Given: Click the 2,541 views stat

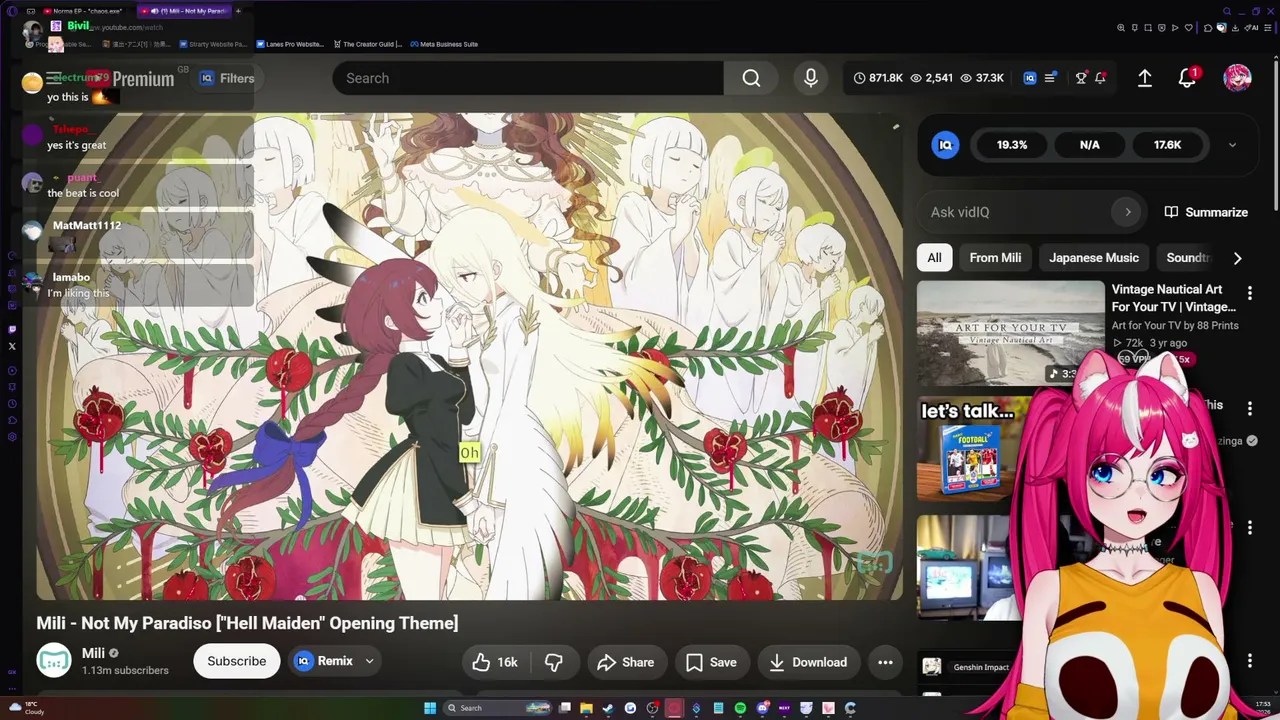Looking at the screenshot, I should click(x=930, y=78).
